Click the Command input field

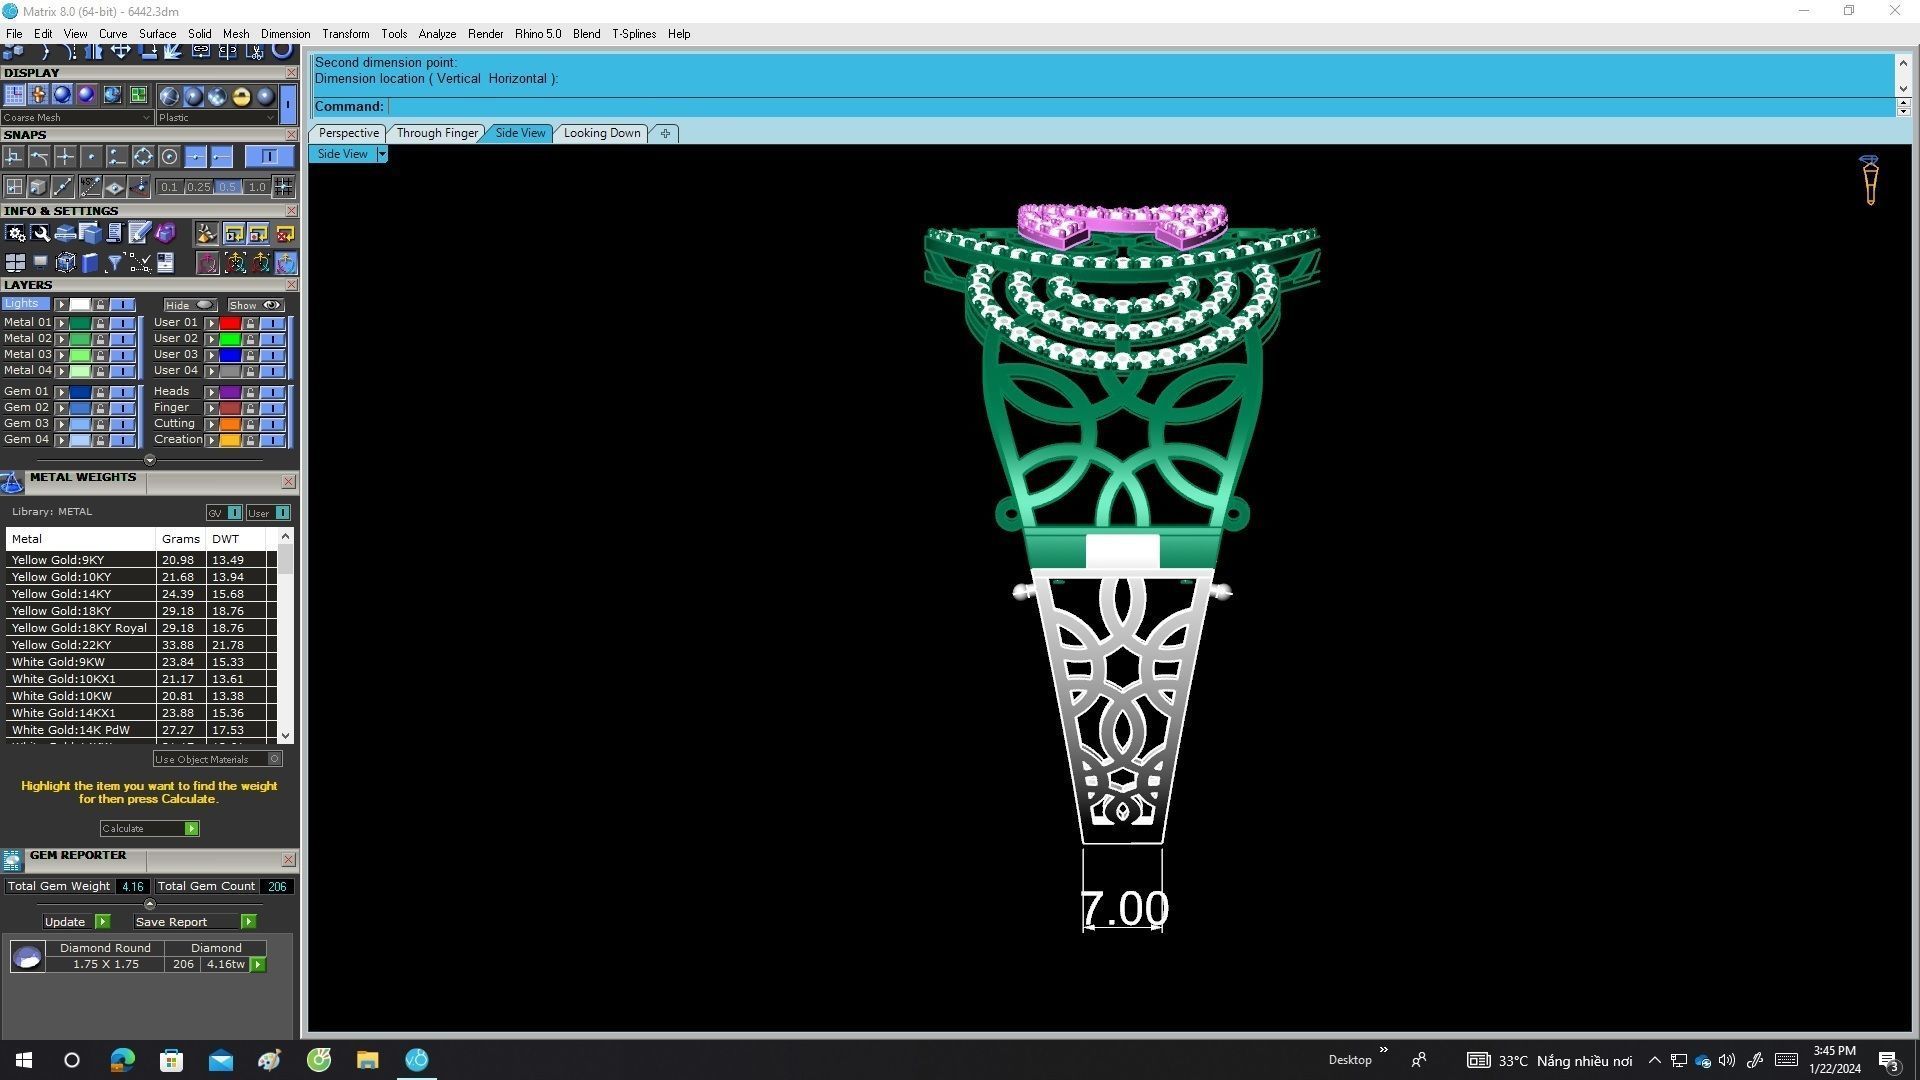1141,107
